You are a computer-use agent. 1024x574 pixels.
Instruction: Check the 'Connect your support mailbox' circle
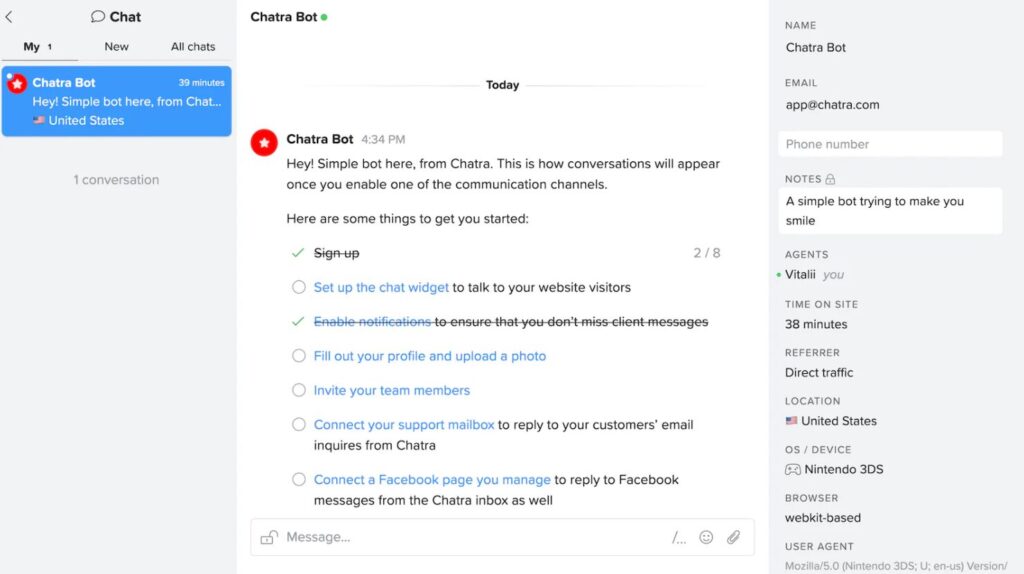298,424
